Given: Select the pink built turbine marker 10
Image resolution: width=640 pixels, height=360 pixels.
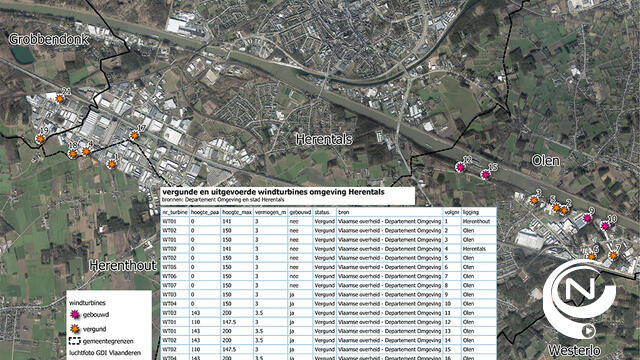Looking at the screenshot, I should point(605,226).
